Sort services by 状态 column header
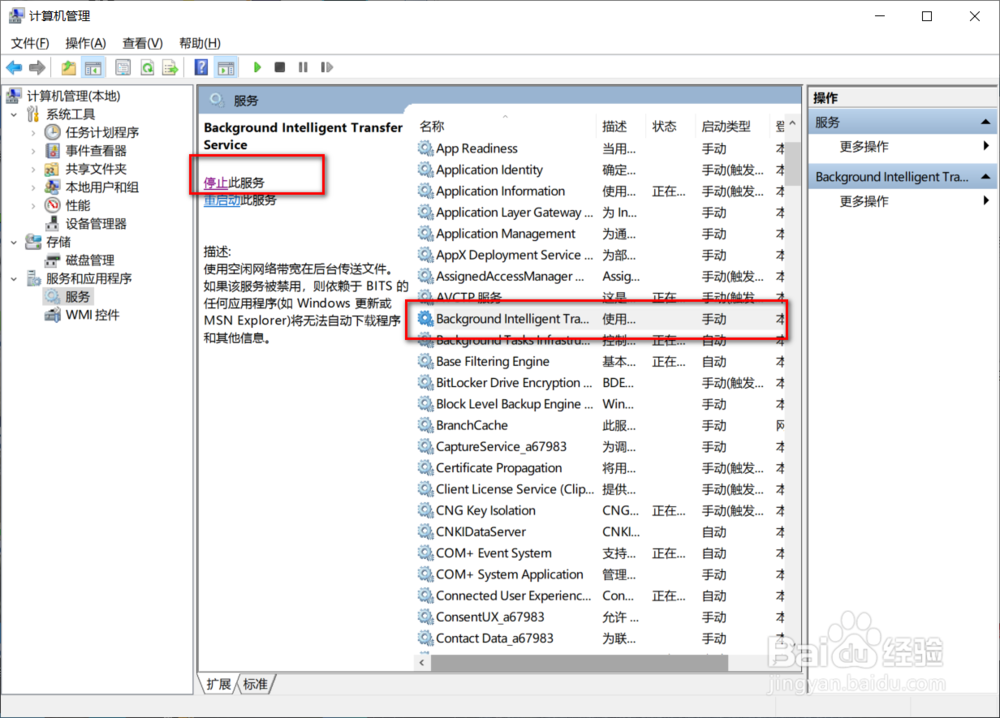Image resolution: width=1000 pixels, height=718 pixels. point(670,126)
